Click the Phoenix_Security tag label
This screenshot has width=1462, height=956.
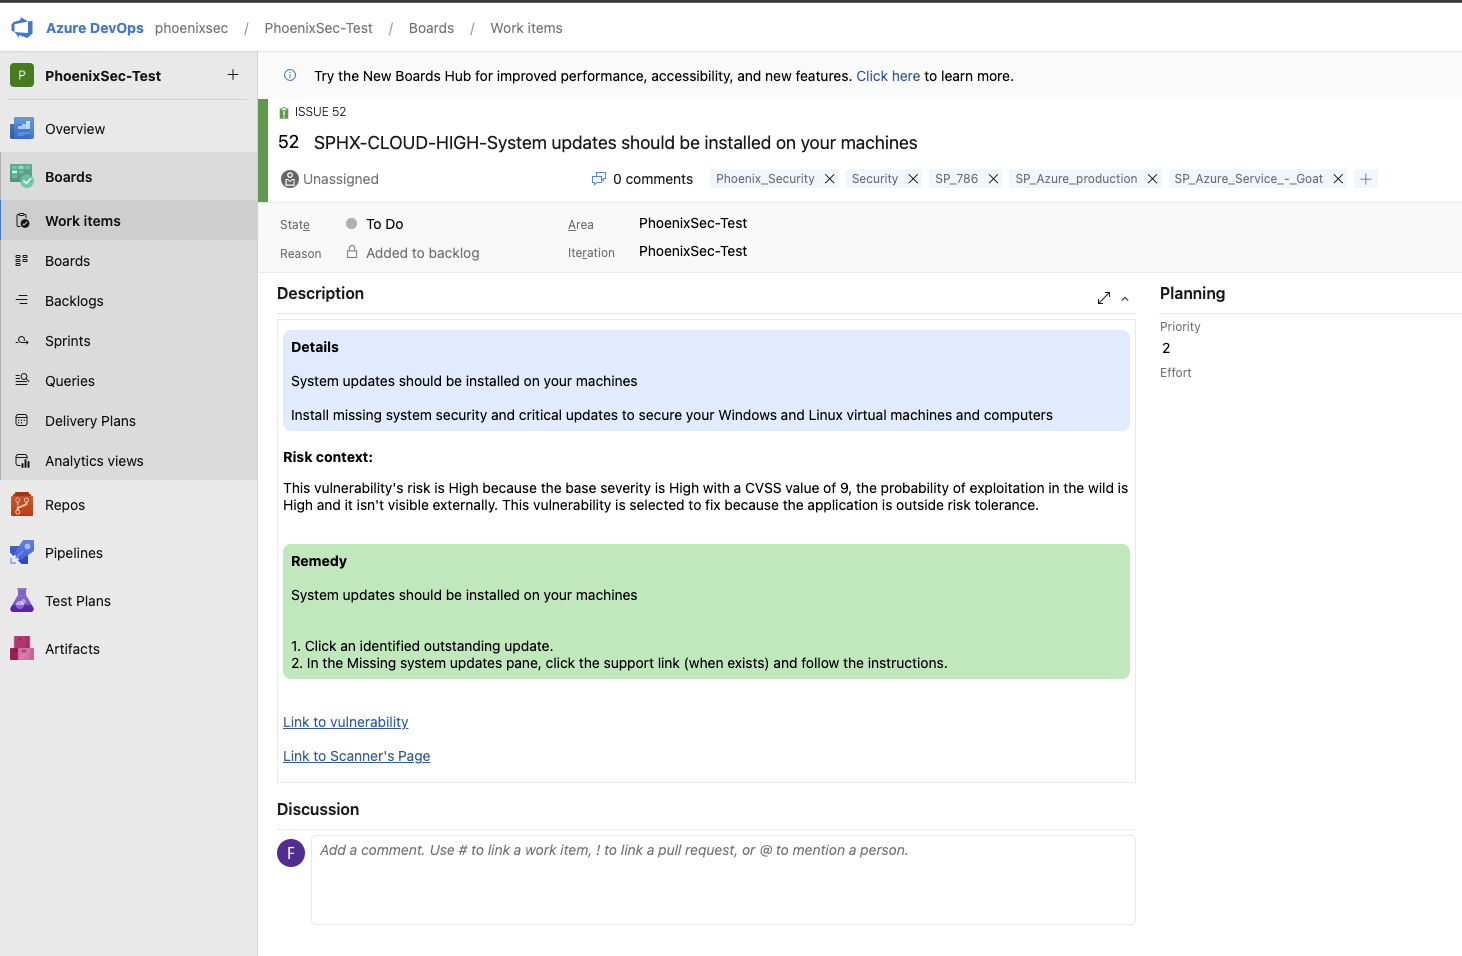pyautogui.click(x=765, y=179)
